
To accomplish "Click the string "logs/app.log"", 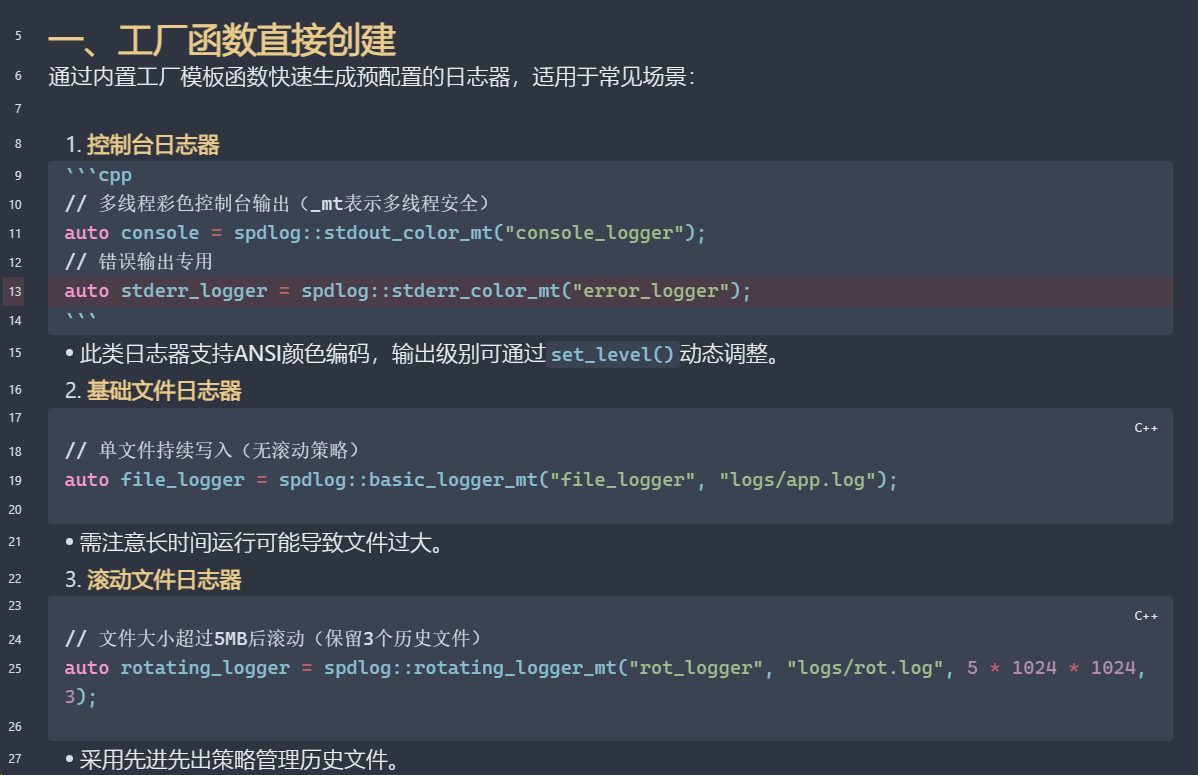I will [797, 479].
